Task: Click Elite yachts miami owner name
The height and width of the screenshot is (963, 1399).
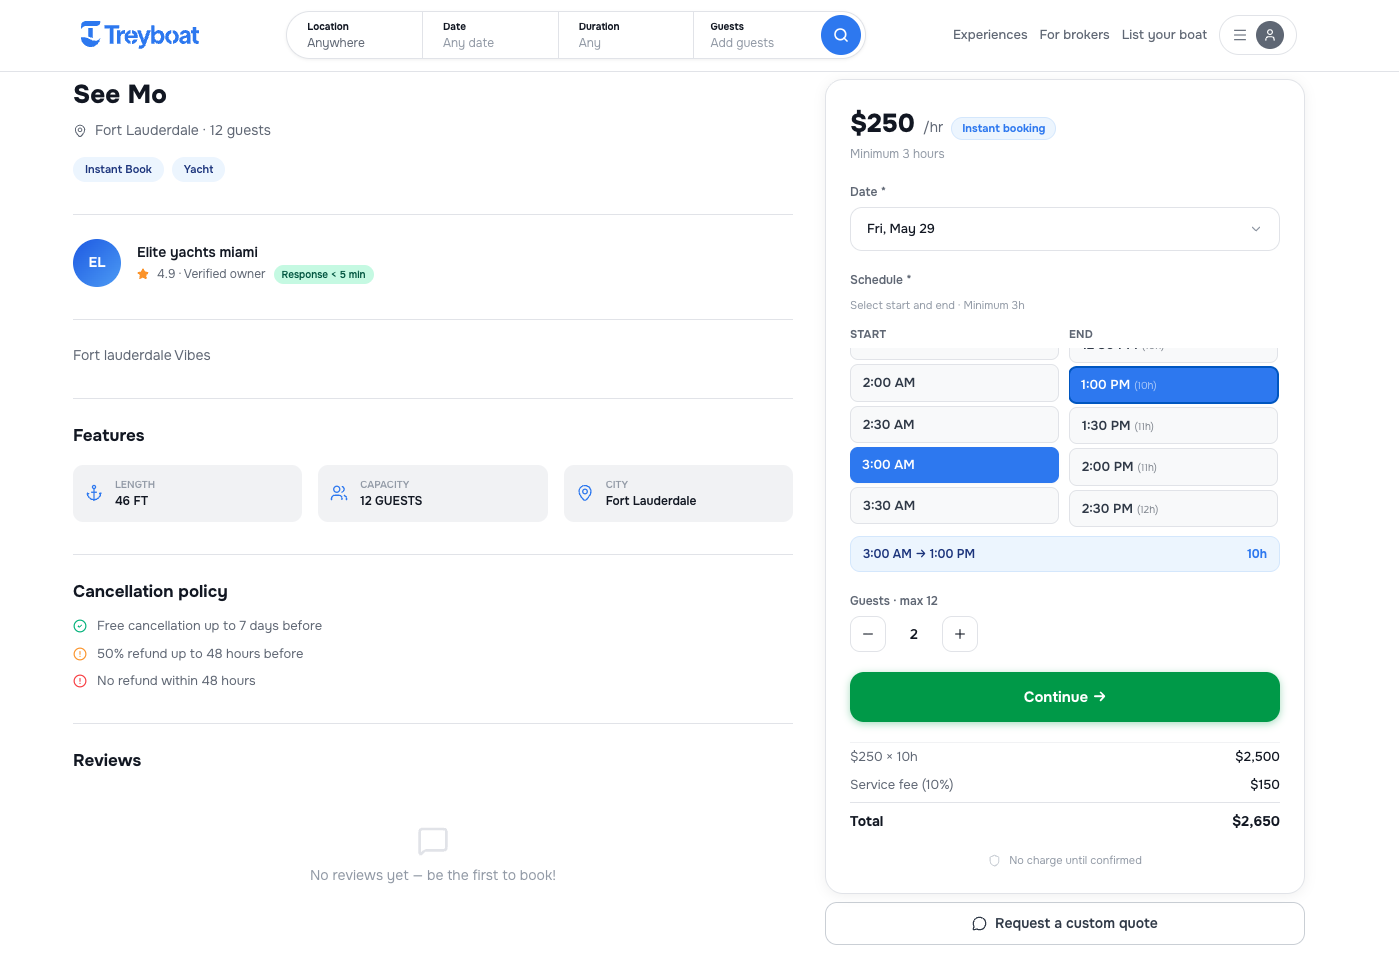Action: 197,253
